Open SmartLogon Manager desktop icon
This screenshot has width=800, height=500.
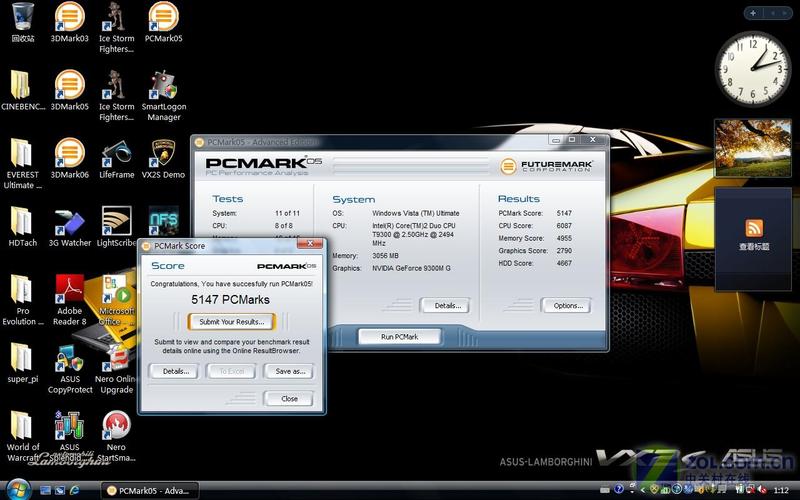click(163, 95)
